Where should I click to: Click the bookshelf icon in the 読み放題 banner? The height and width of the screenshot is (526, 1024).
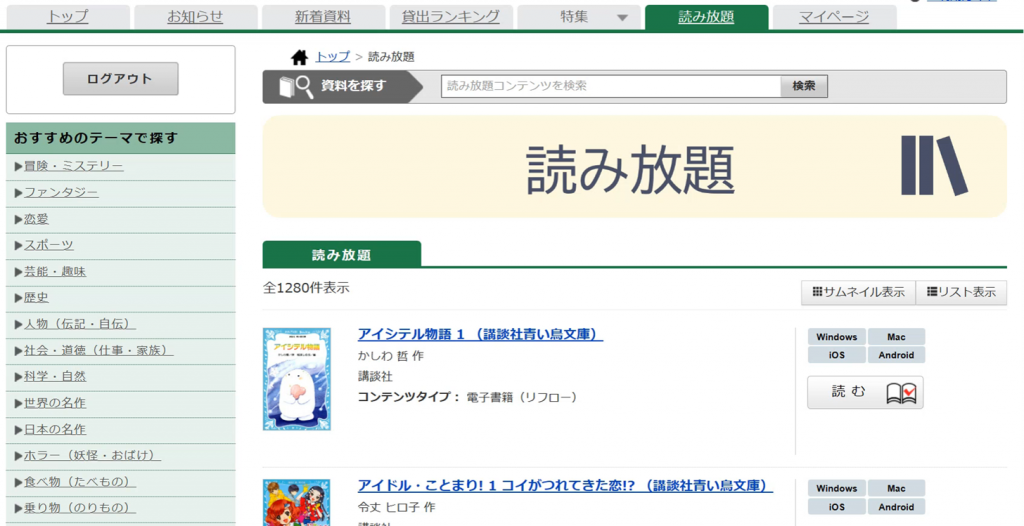[x=934, y=166]
